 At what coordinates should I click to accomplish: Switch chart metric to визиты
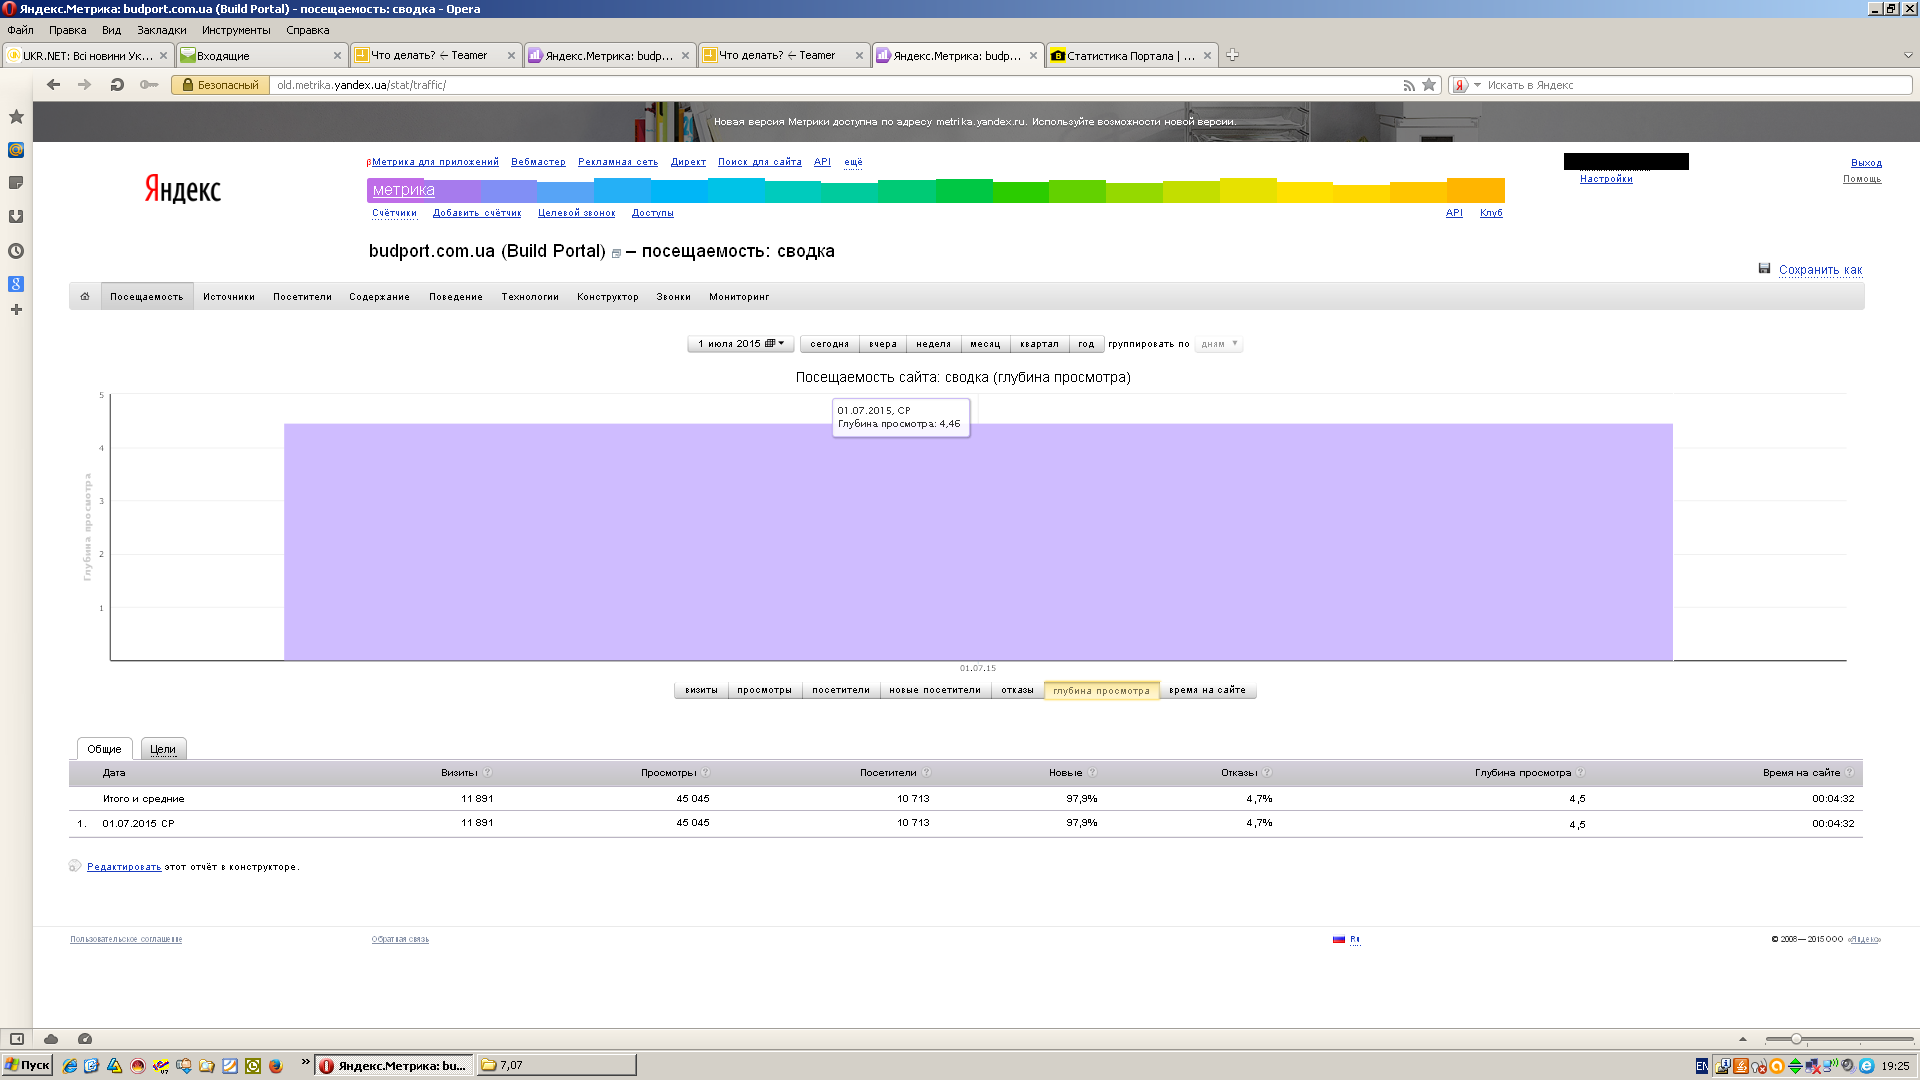(701, 690)
